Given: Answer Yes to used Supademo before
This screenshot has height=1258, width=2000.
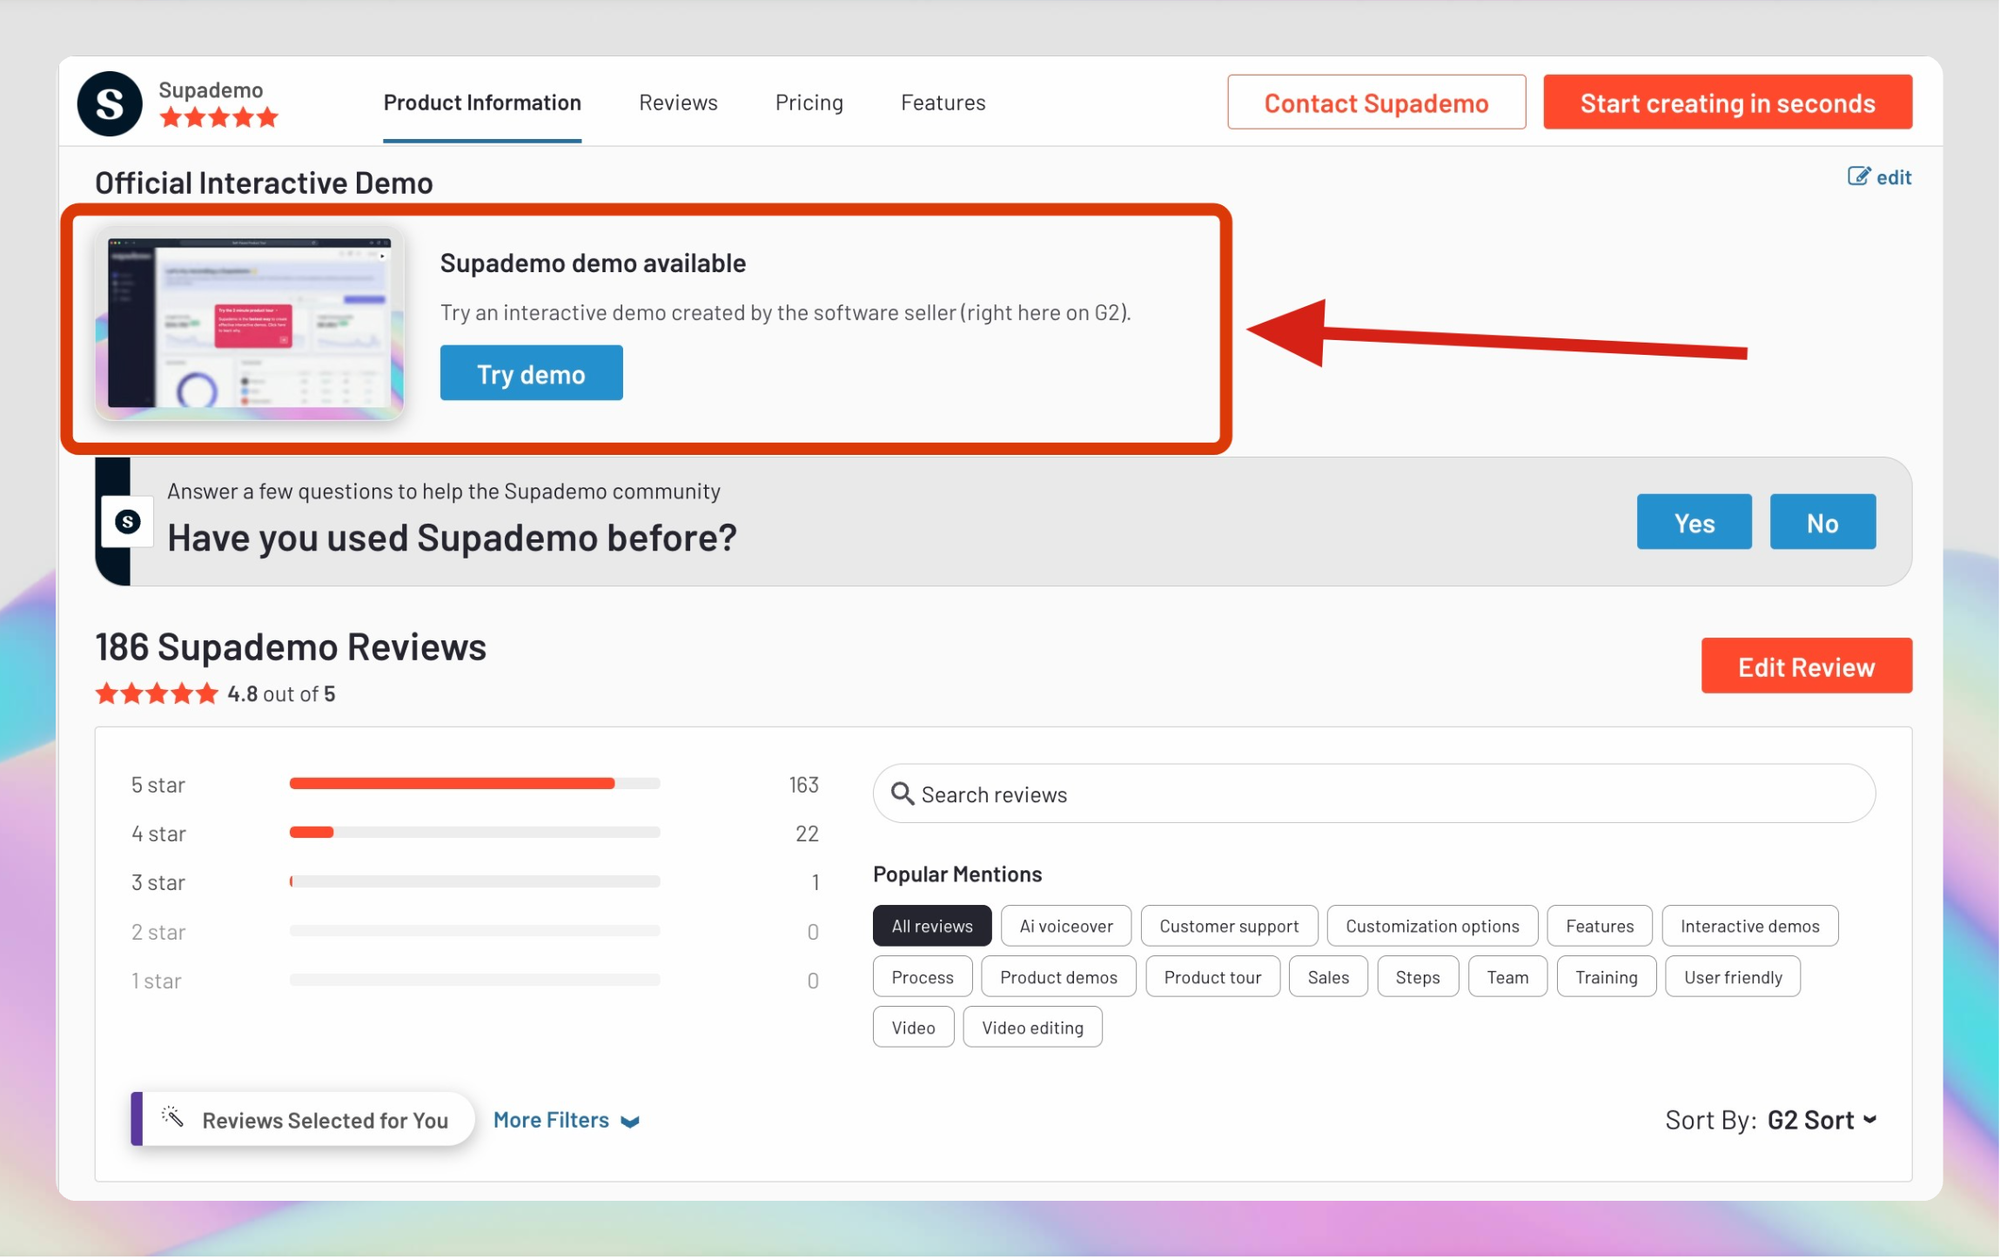Looking at the screenshot, I should pos(1694,522).
